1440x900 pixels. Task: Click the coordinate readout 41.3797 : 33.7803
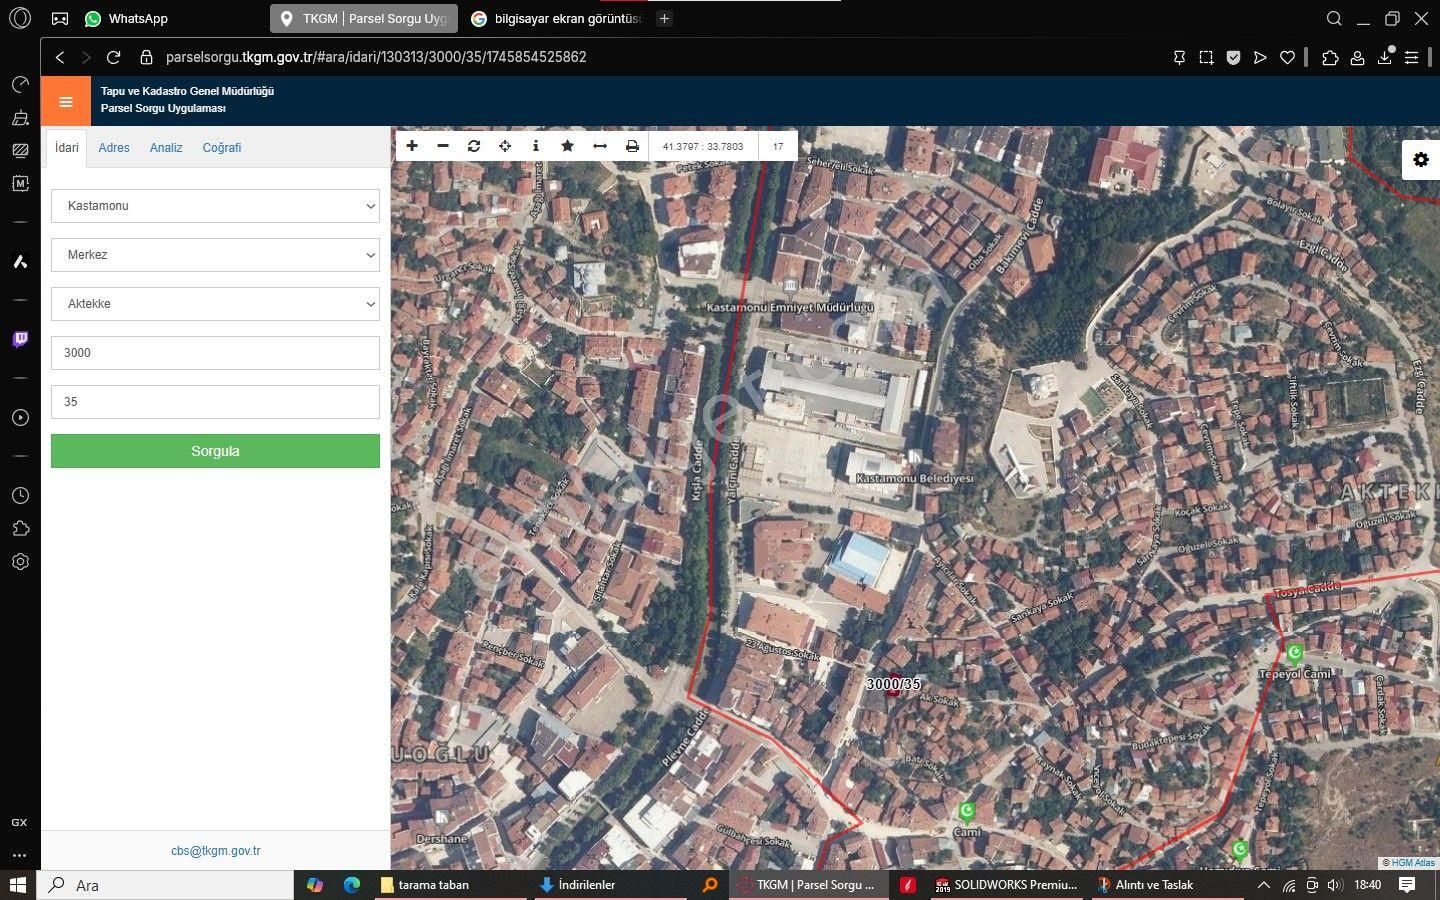pyautogui.click(x=703, y=146)
